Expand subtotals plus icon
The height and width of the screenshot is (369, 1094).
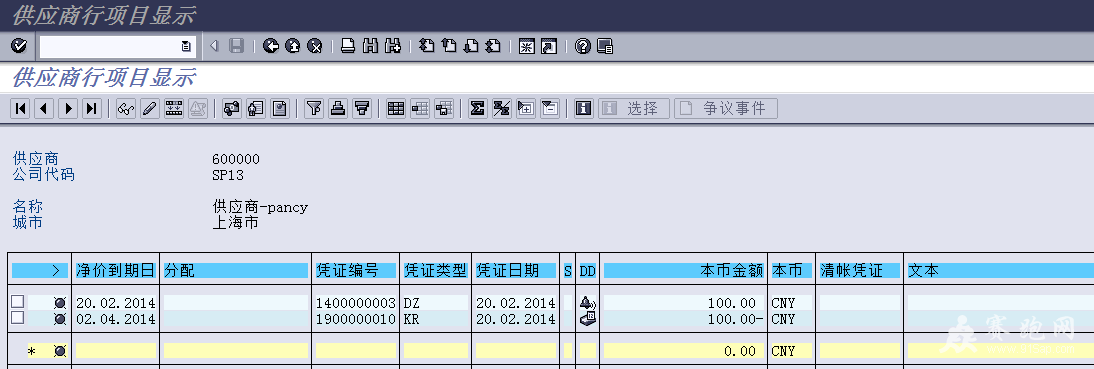pyautogui.click(x=525, y=108)
